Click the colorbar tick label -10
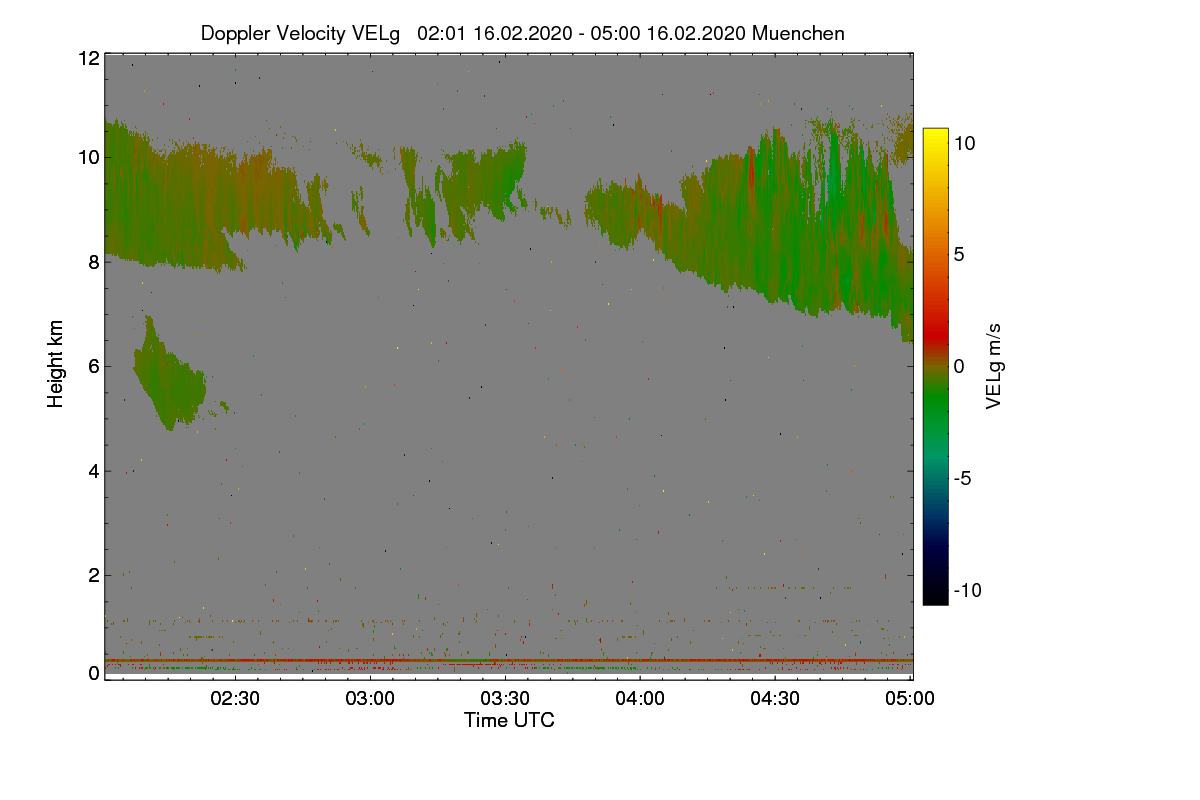The height and width of the screenshot is (800, 1200). pos(967,591)
